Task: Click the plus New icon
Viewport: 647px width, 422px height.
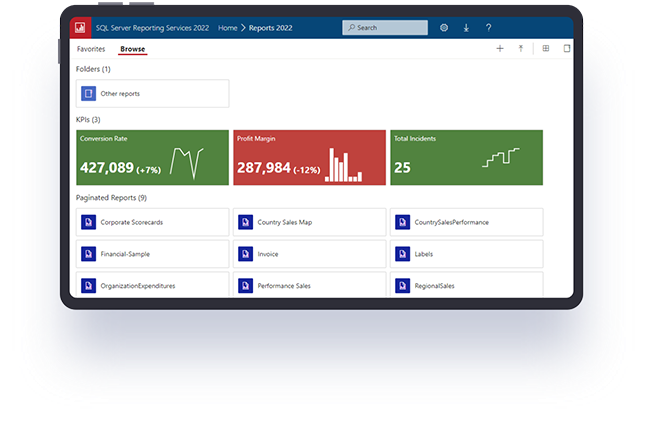Action: point(500,49)
